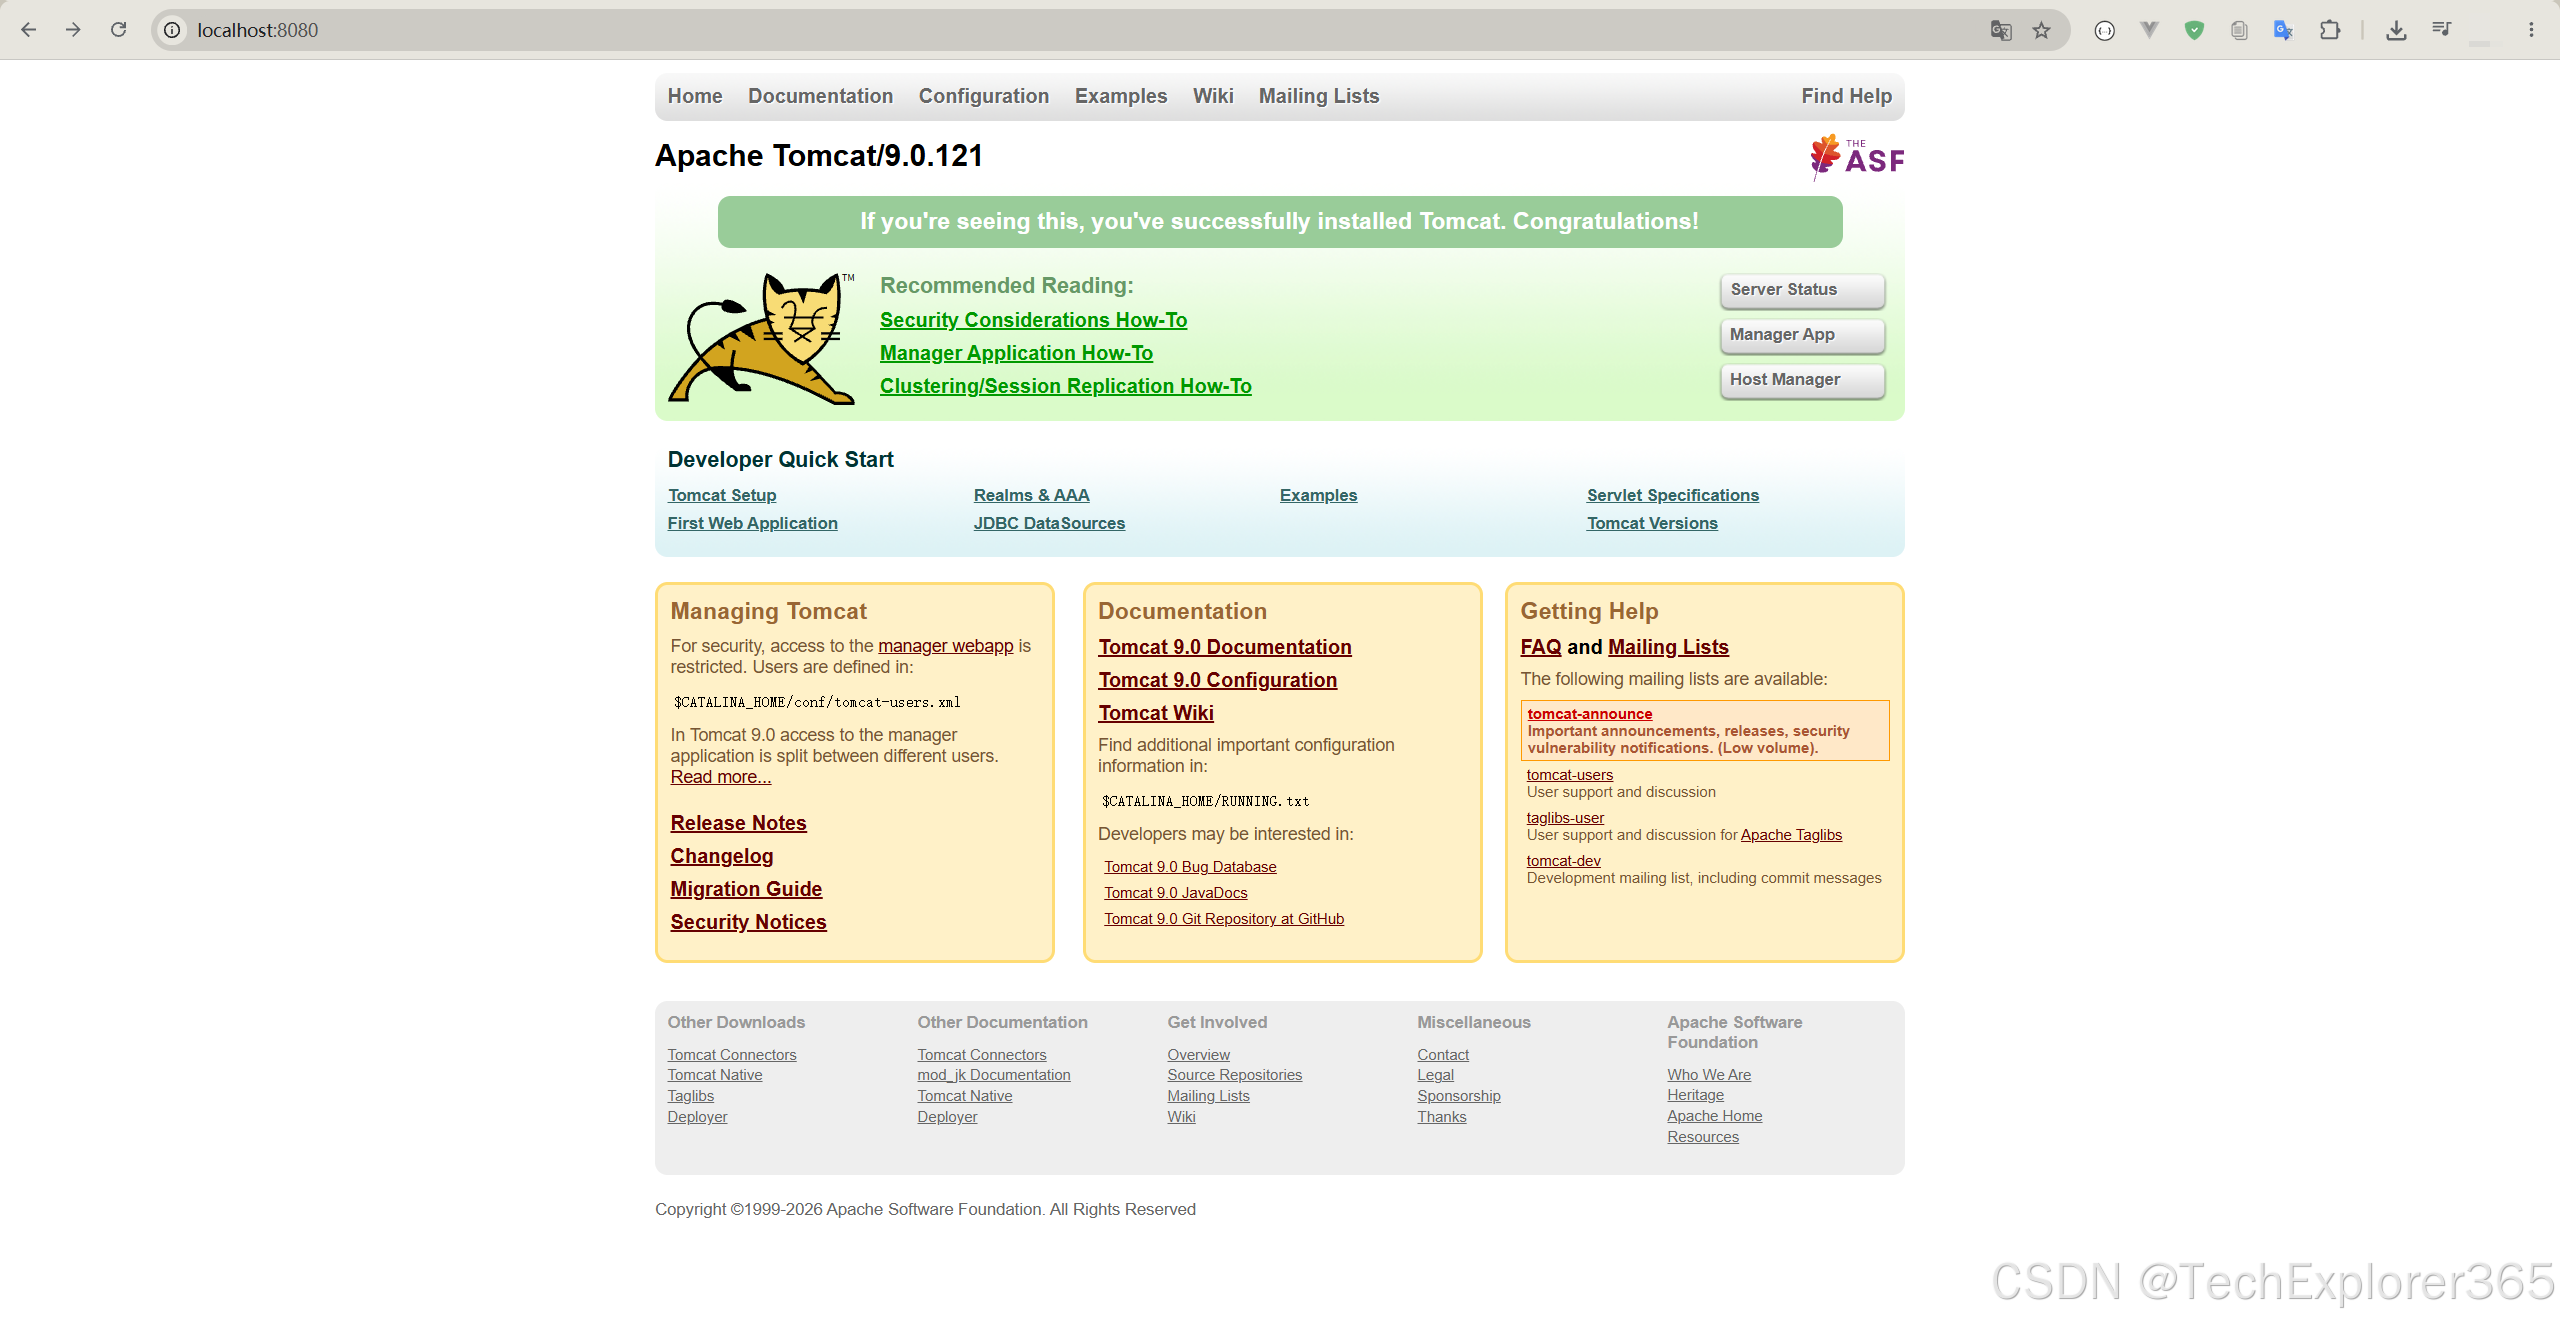Open the tomcat-users mailing list
The width and height of the screenshot is (2560, 1324).
[x=1570, y=775]
